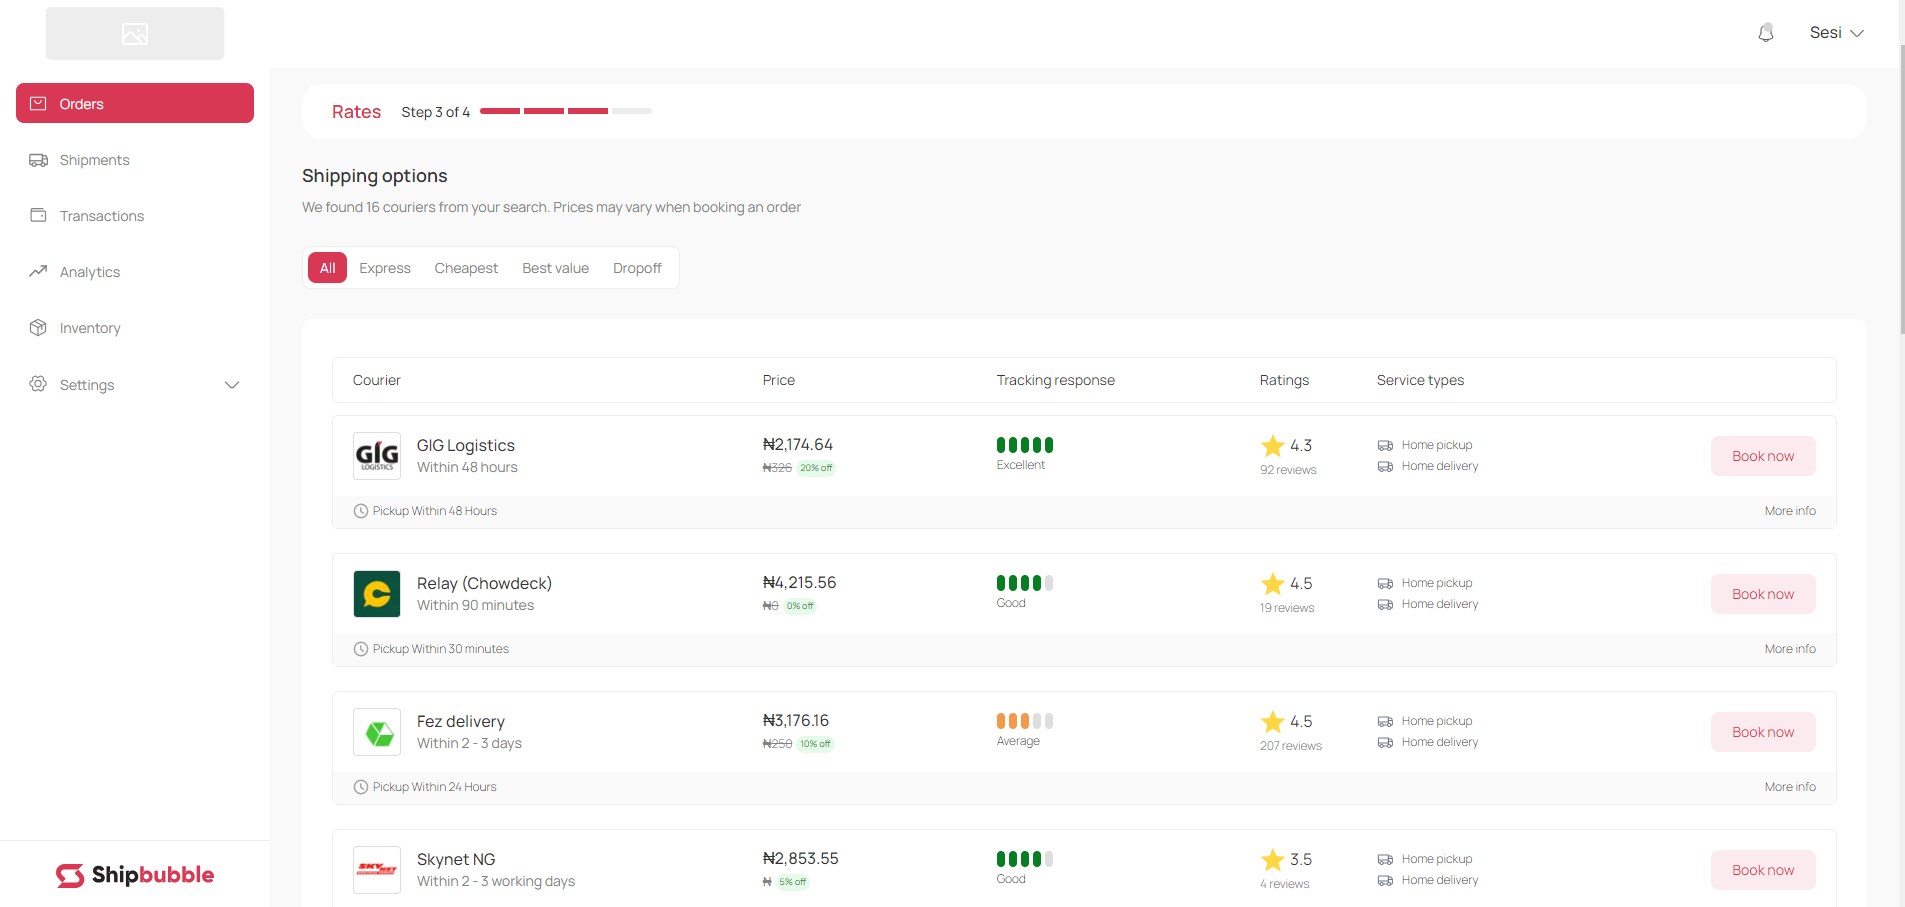The image size is (1905, 907).
Task: Click the "Pickup Within 48 Hours" text
Action: coord(435,511)
